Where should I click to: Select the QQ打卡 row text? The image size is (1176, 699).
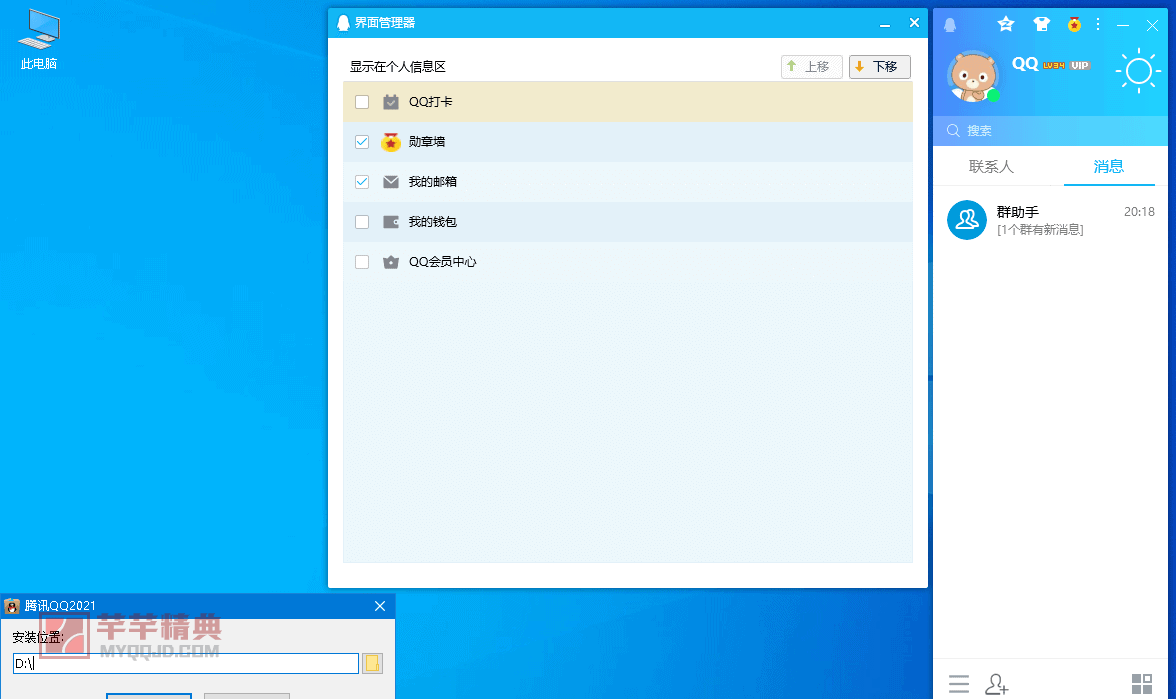pyautogui.click(x=430, y=102)
